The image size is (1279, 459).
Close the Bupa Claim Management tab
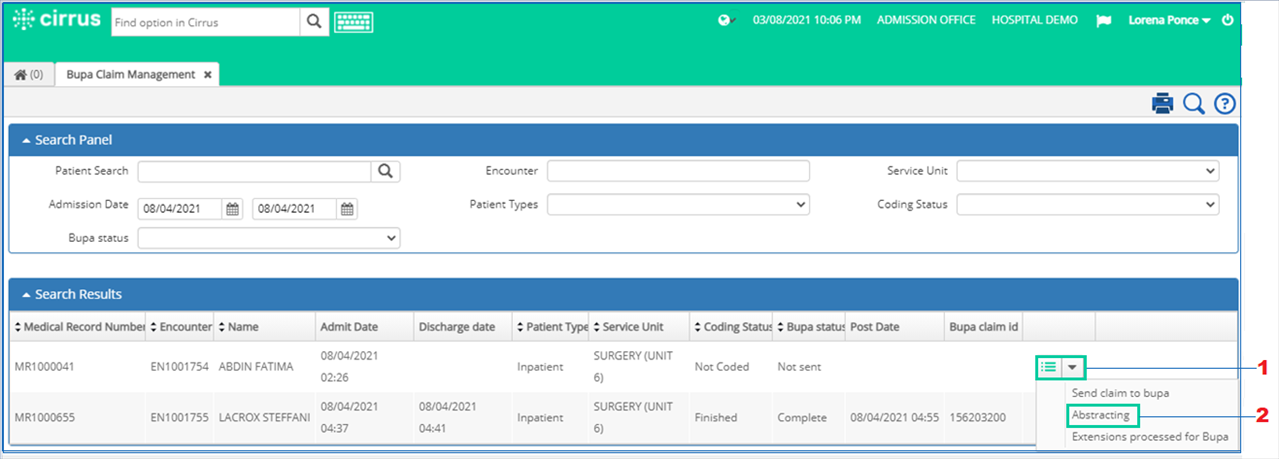[207, 74]
